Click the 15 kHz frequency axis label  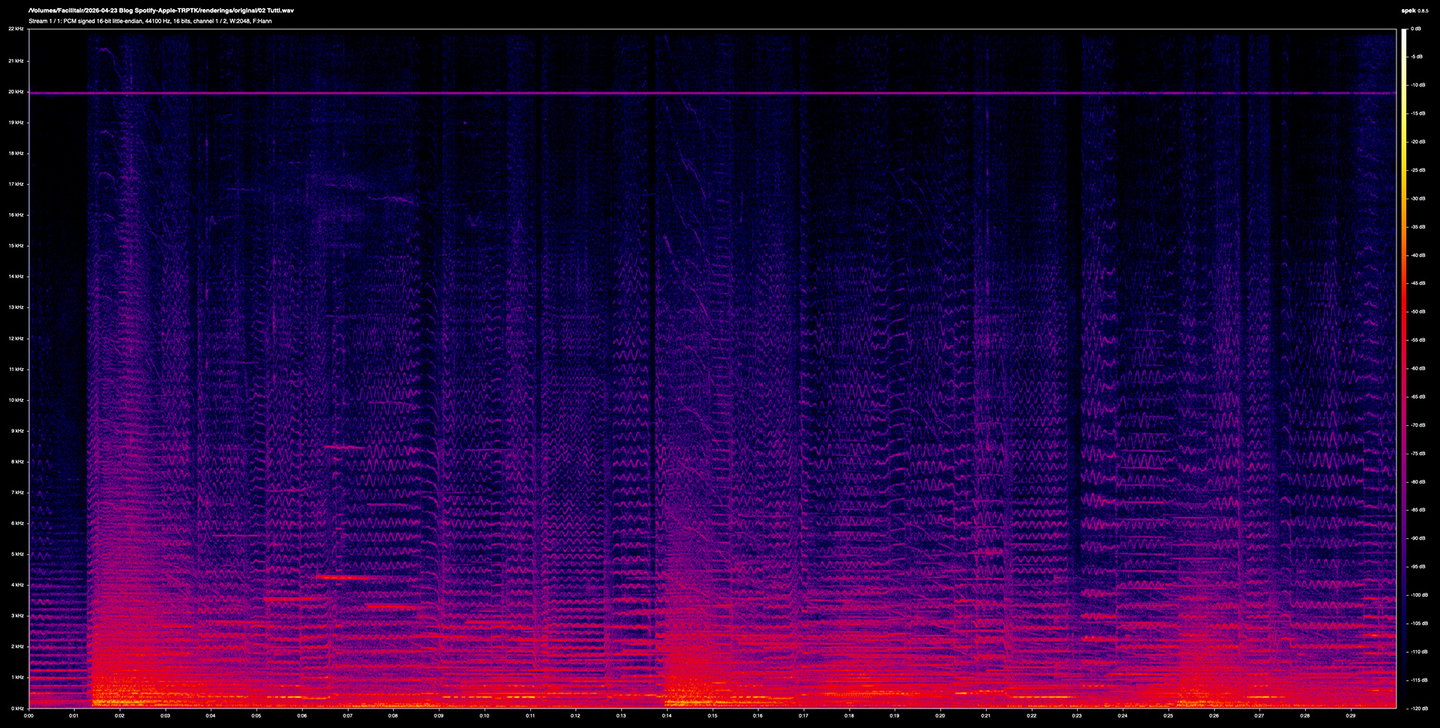click(16, 246)
